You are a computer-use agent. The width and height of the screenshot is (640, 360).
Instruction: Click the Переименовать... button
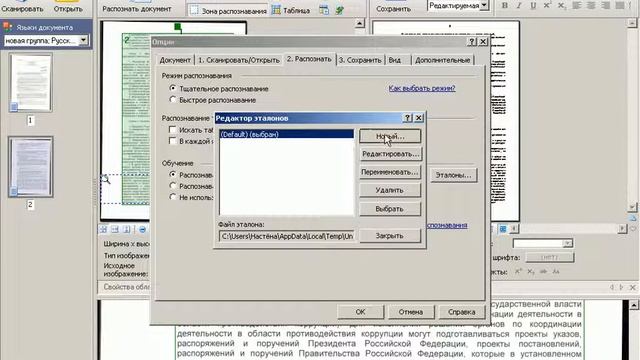(x=390, y=172)
